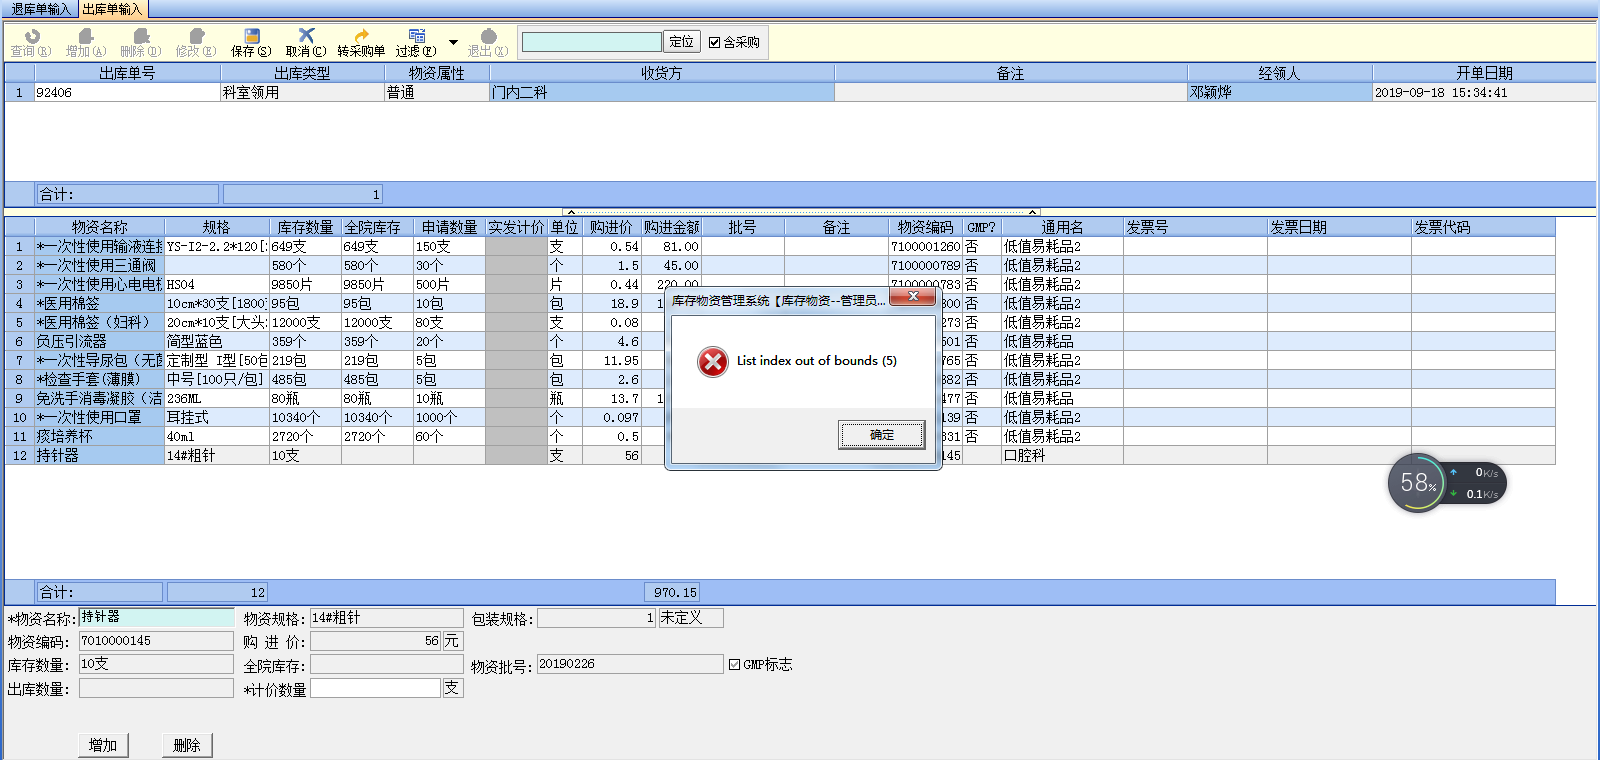Click the total amount 970.15 cell
The width and height of the screenshot is (1600, 760).
(x=670, y=592)
